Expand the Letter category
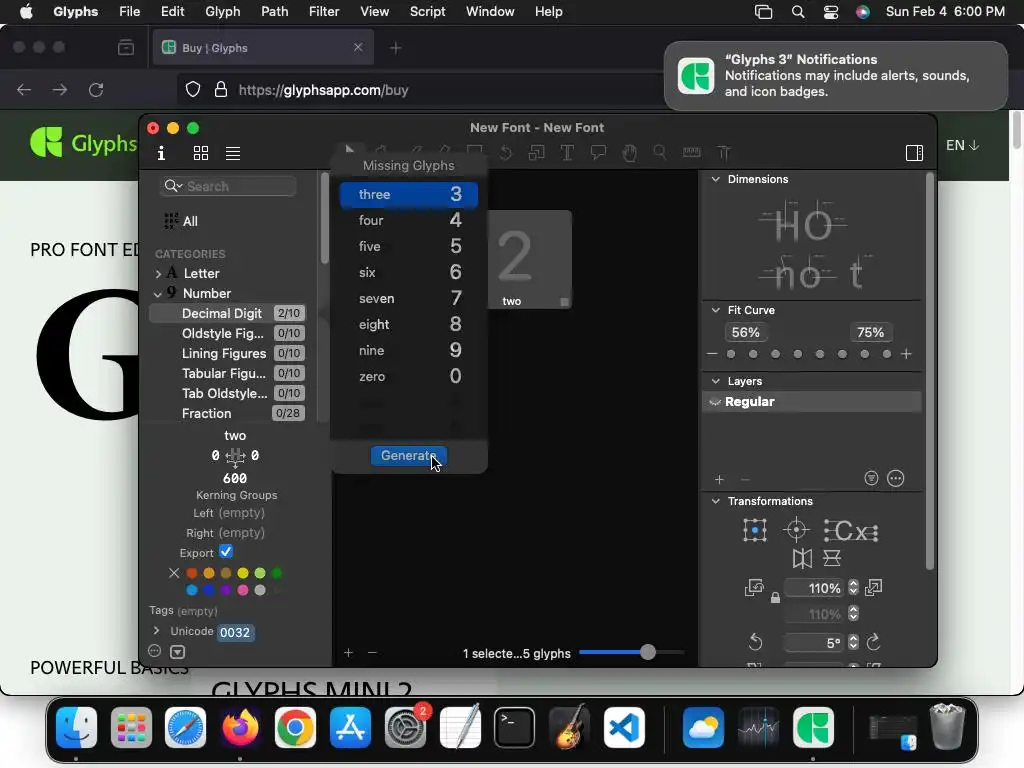Viewport: 1024px width, 768px height. coord(158,274)
